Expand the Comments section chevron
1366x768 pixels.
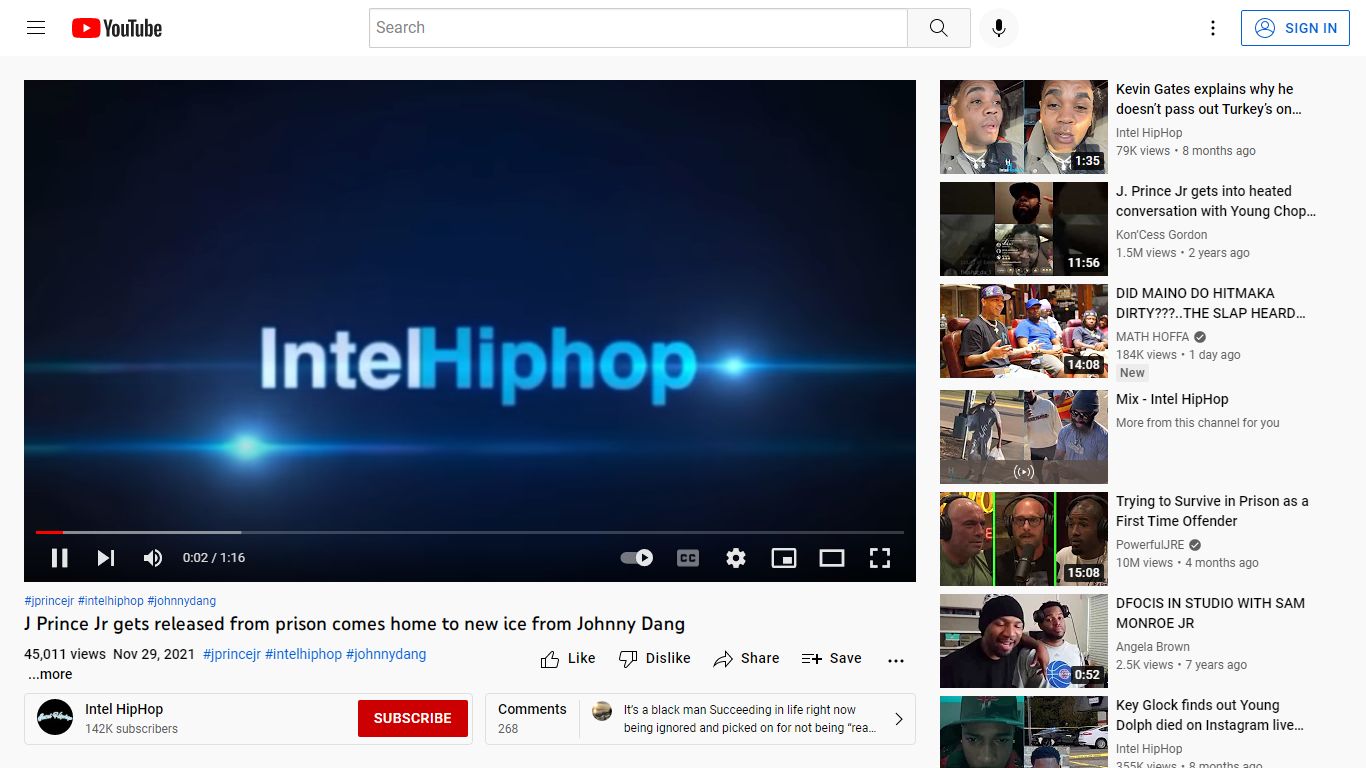click(x=898, y=718)
